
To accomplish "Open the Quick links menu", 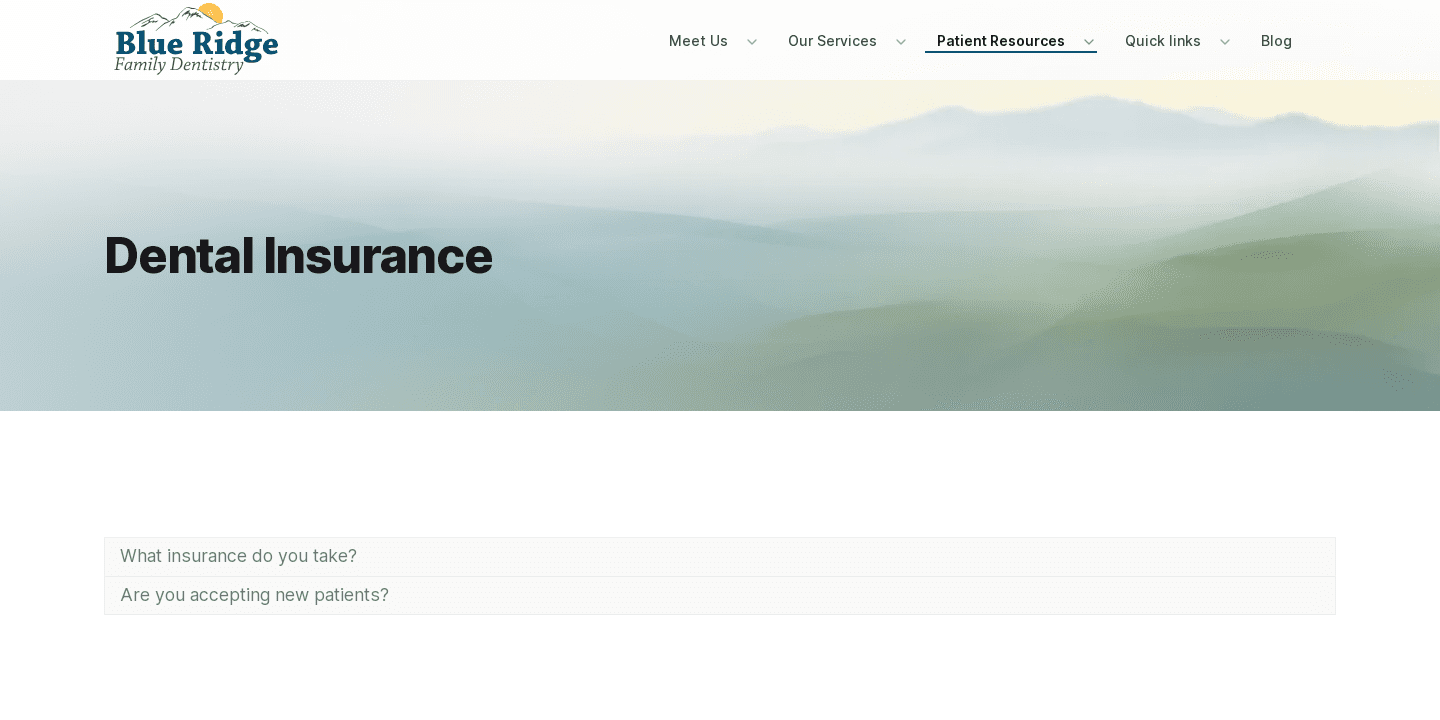I will pos(1163,41).
